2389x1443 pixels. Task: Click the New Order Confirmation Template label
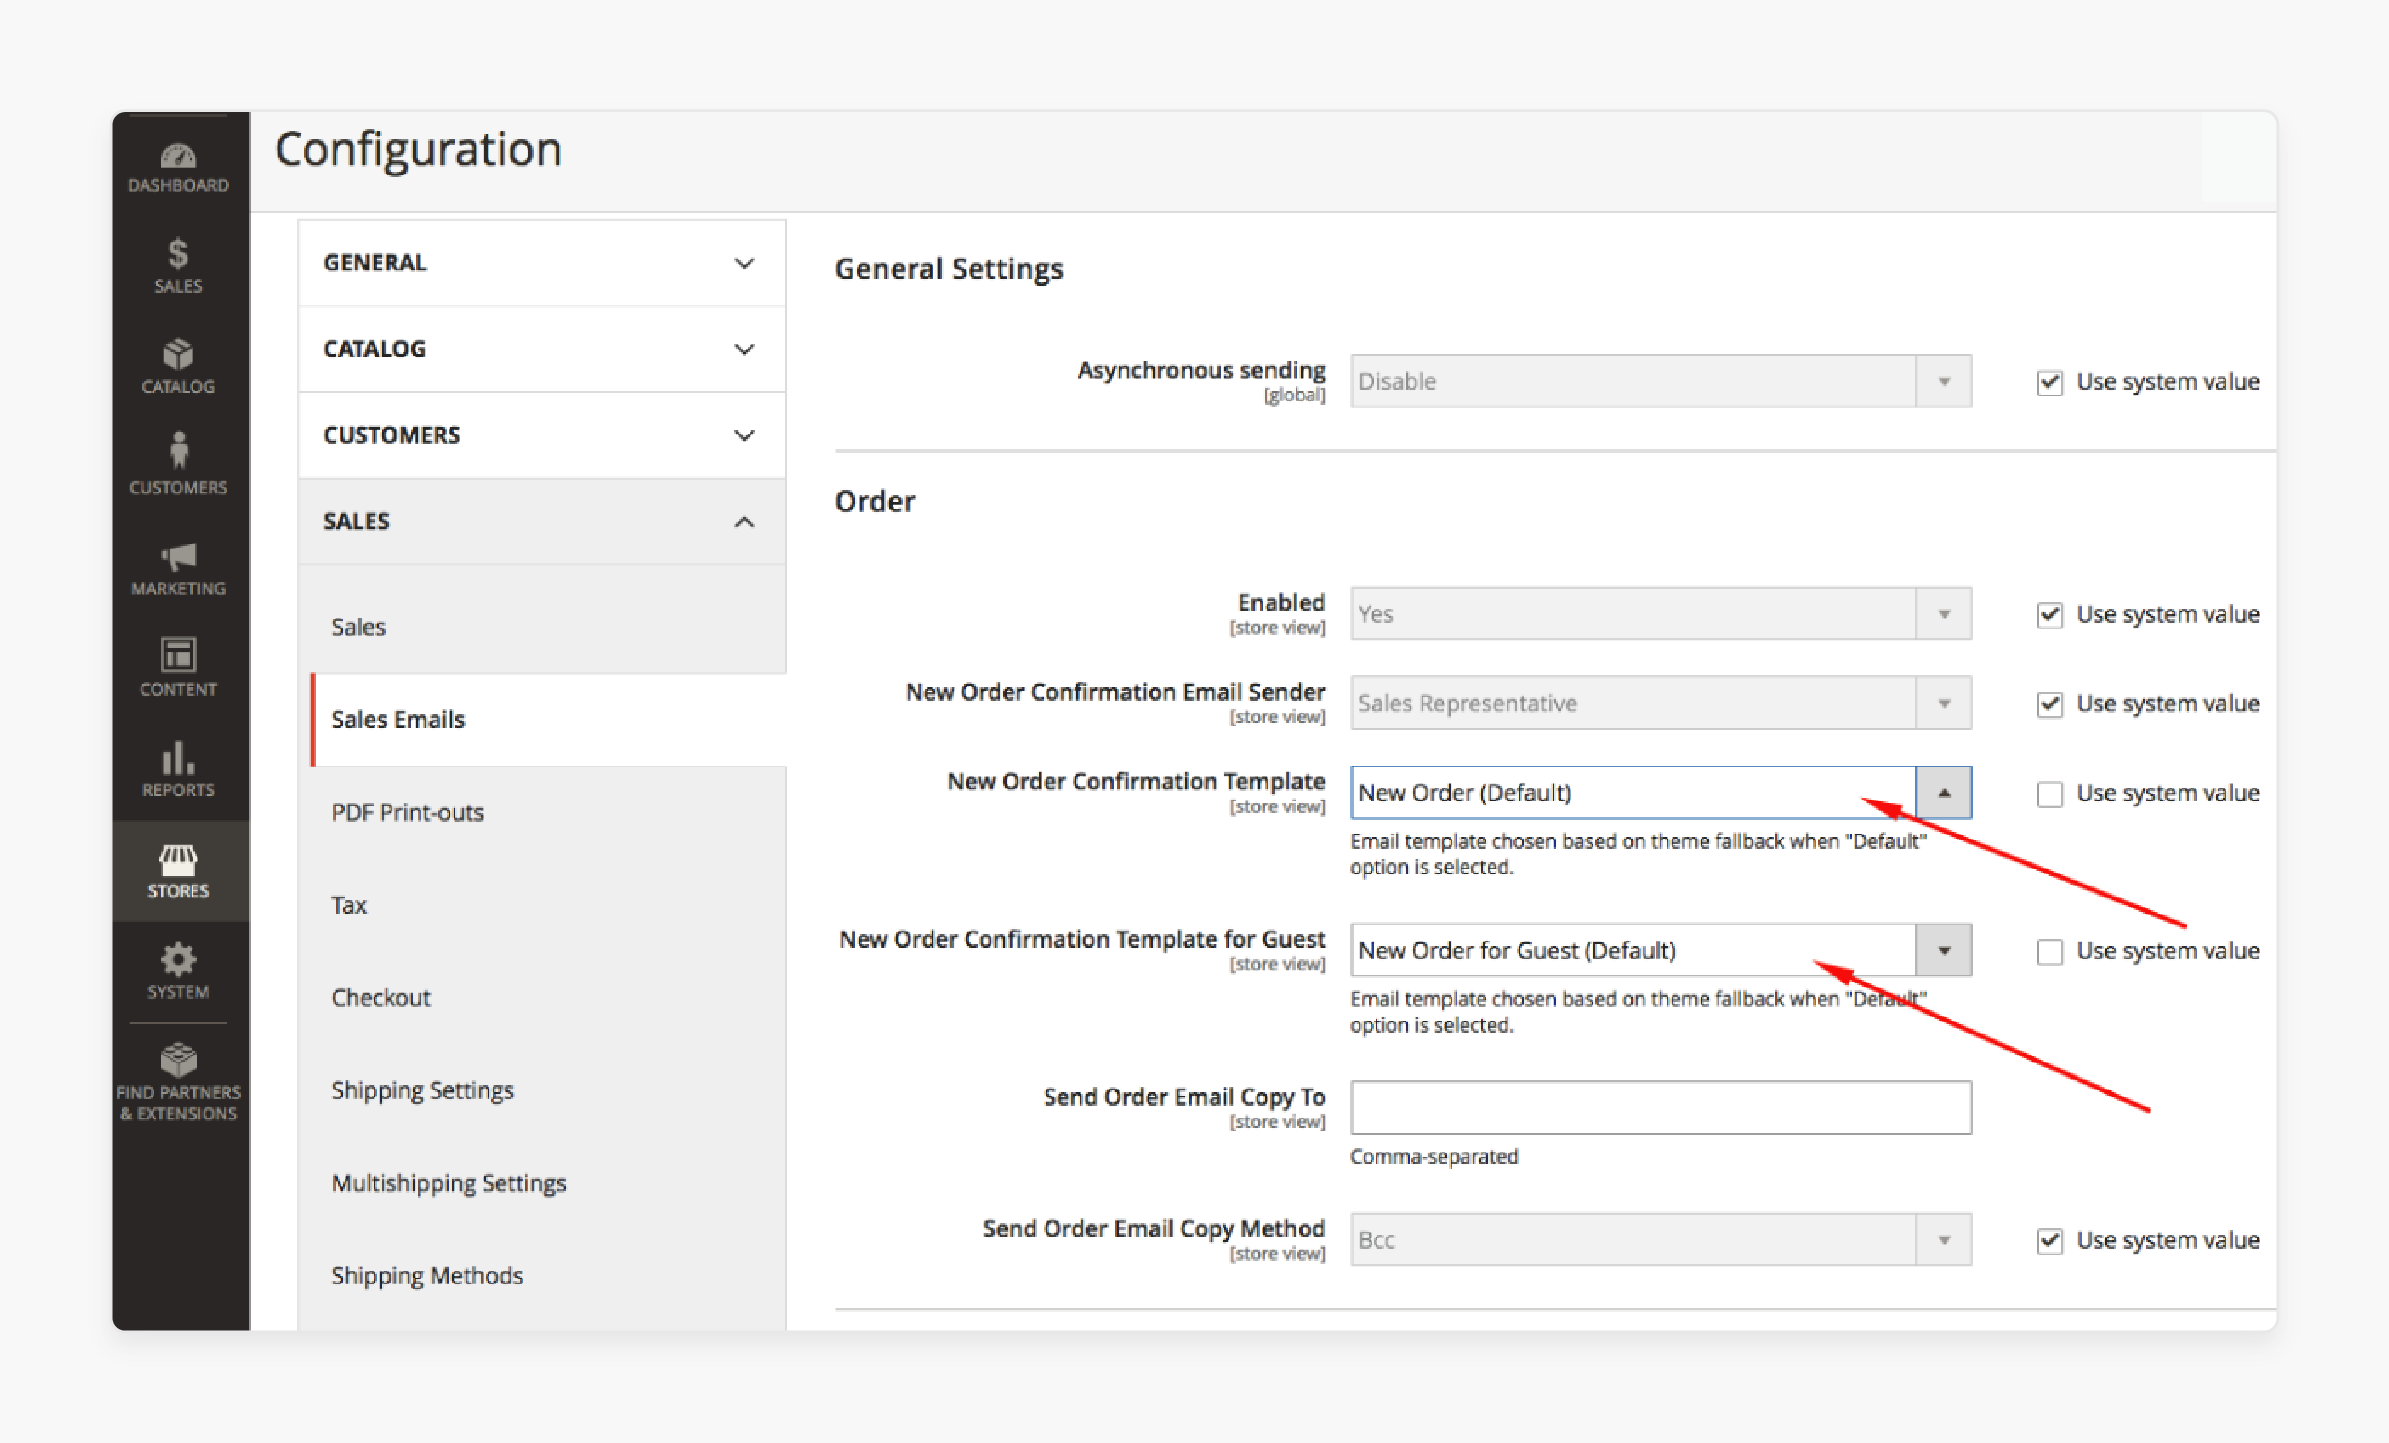click(x=1136, y=781)
